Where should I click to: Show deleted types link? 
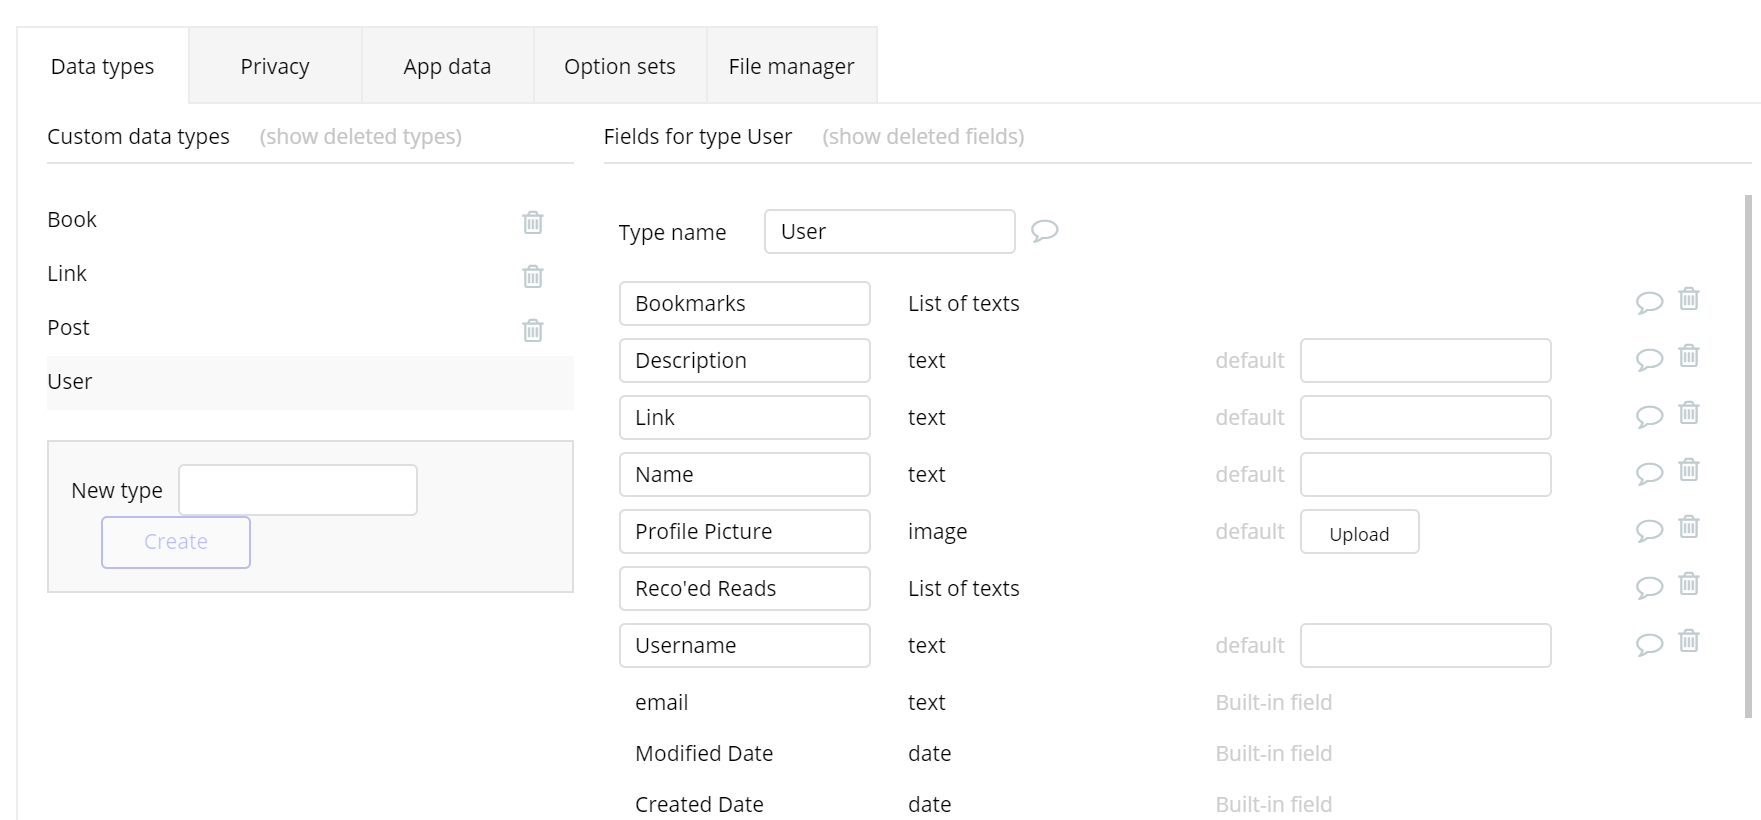tap(360, 137)
